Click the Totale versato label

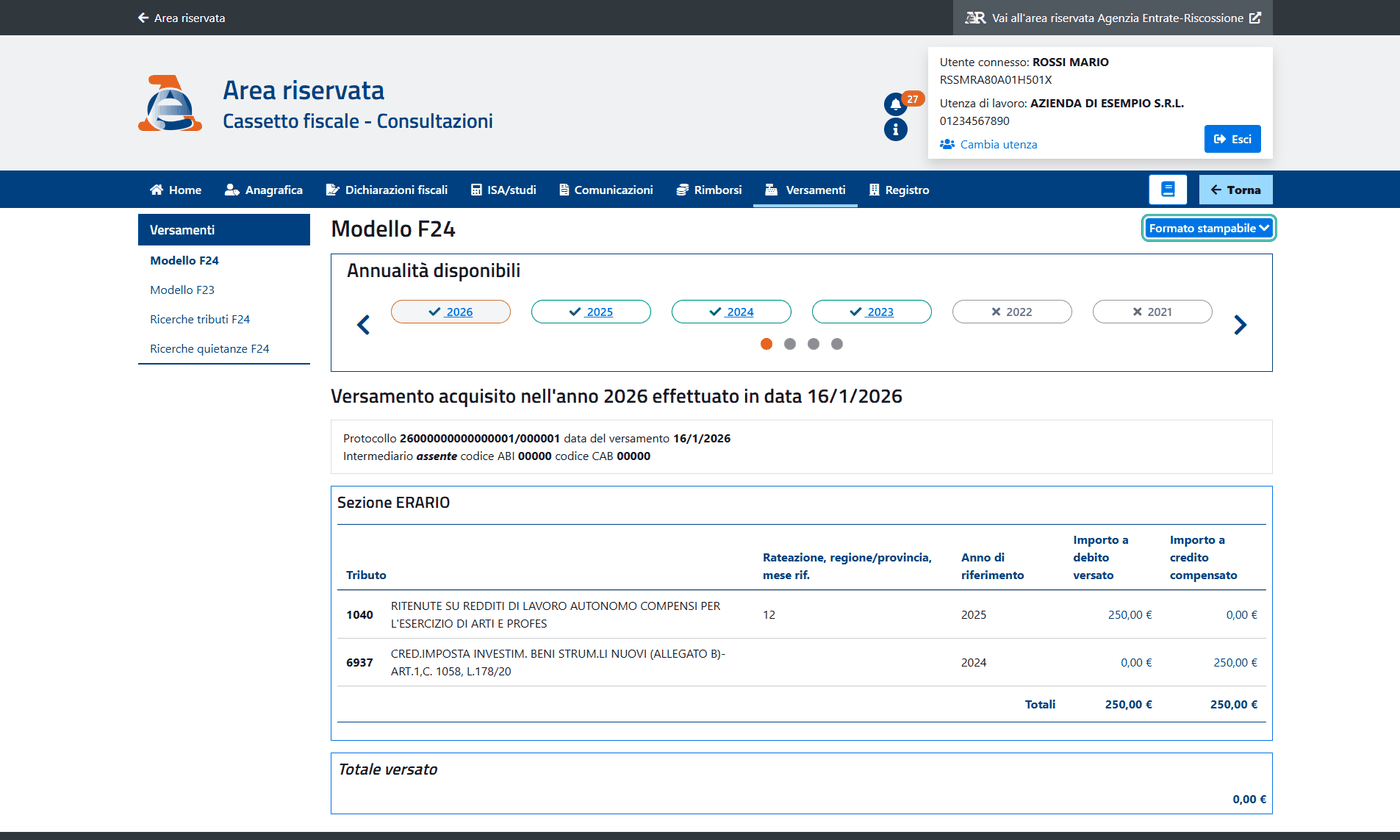(388, 770)
